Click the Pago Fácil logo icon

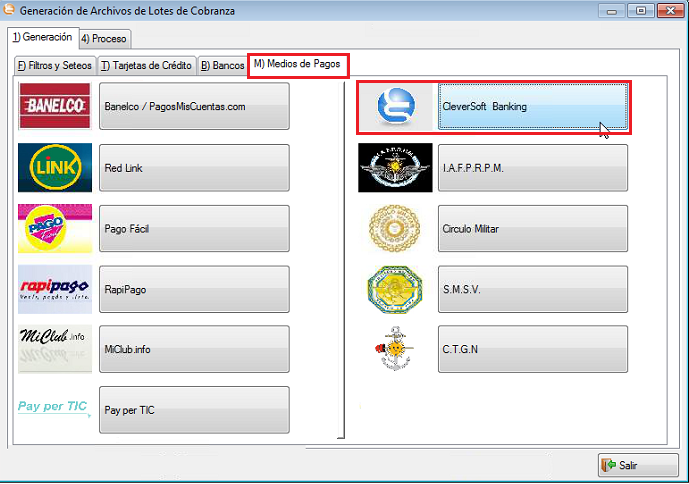tap(54, 229)
